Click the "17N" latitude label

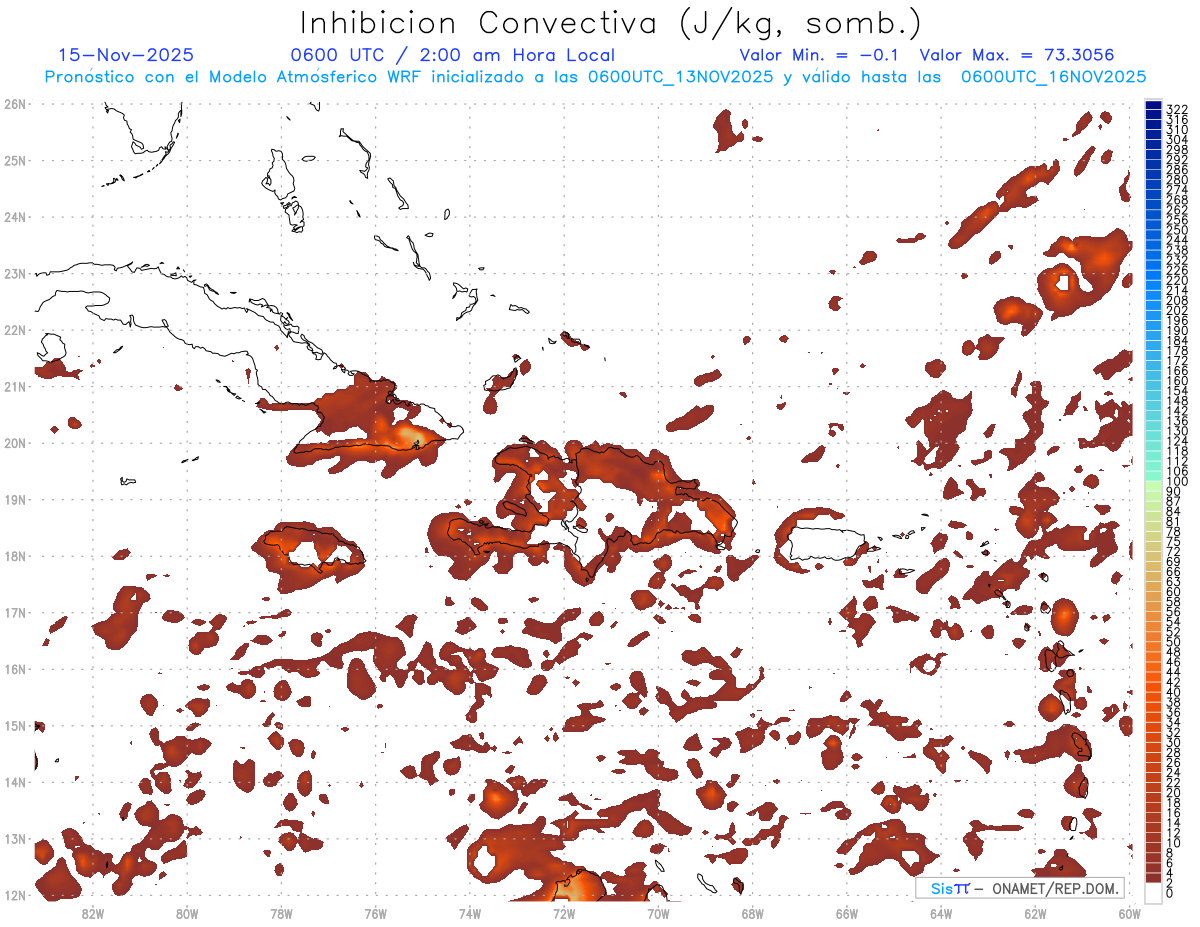coord(15,612)
